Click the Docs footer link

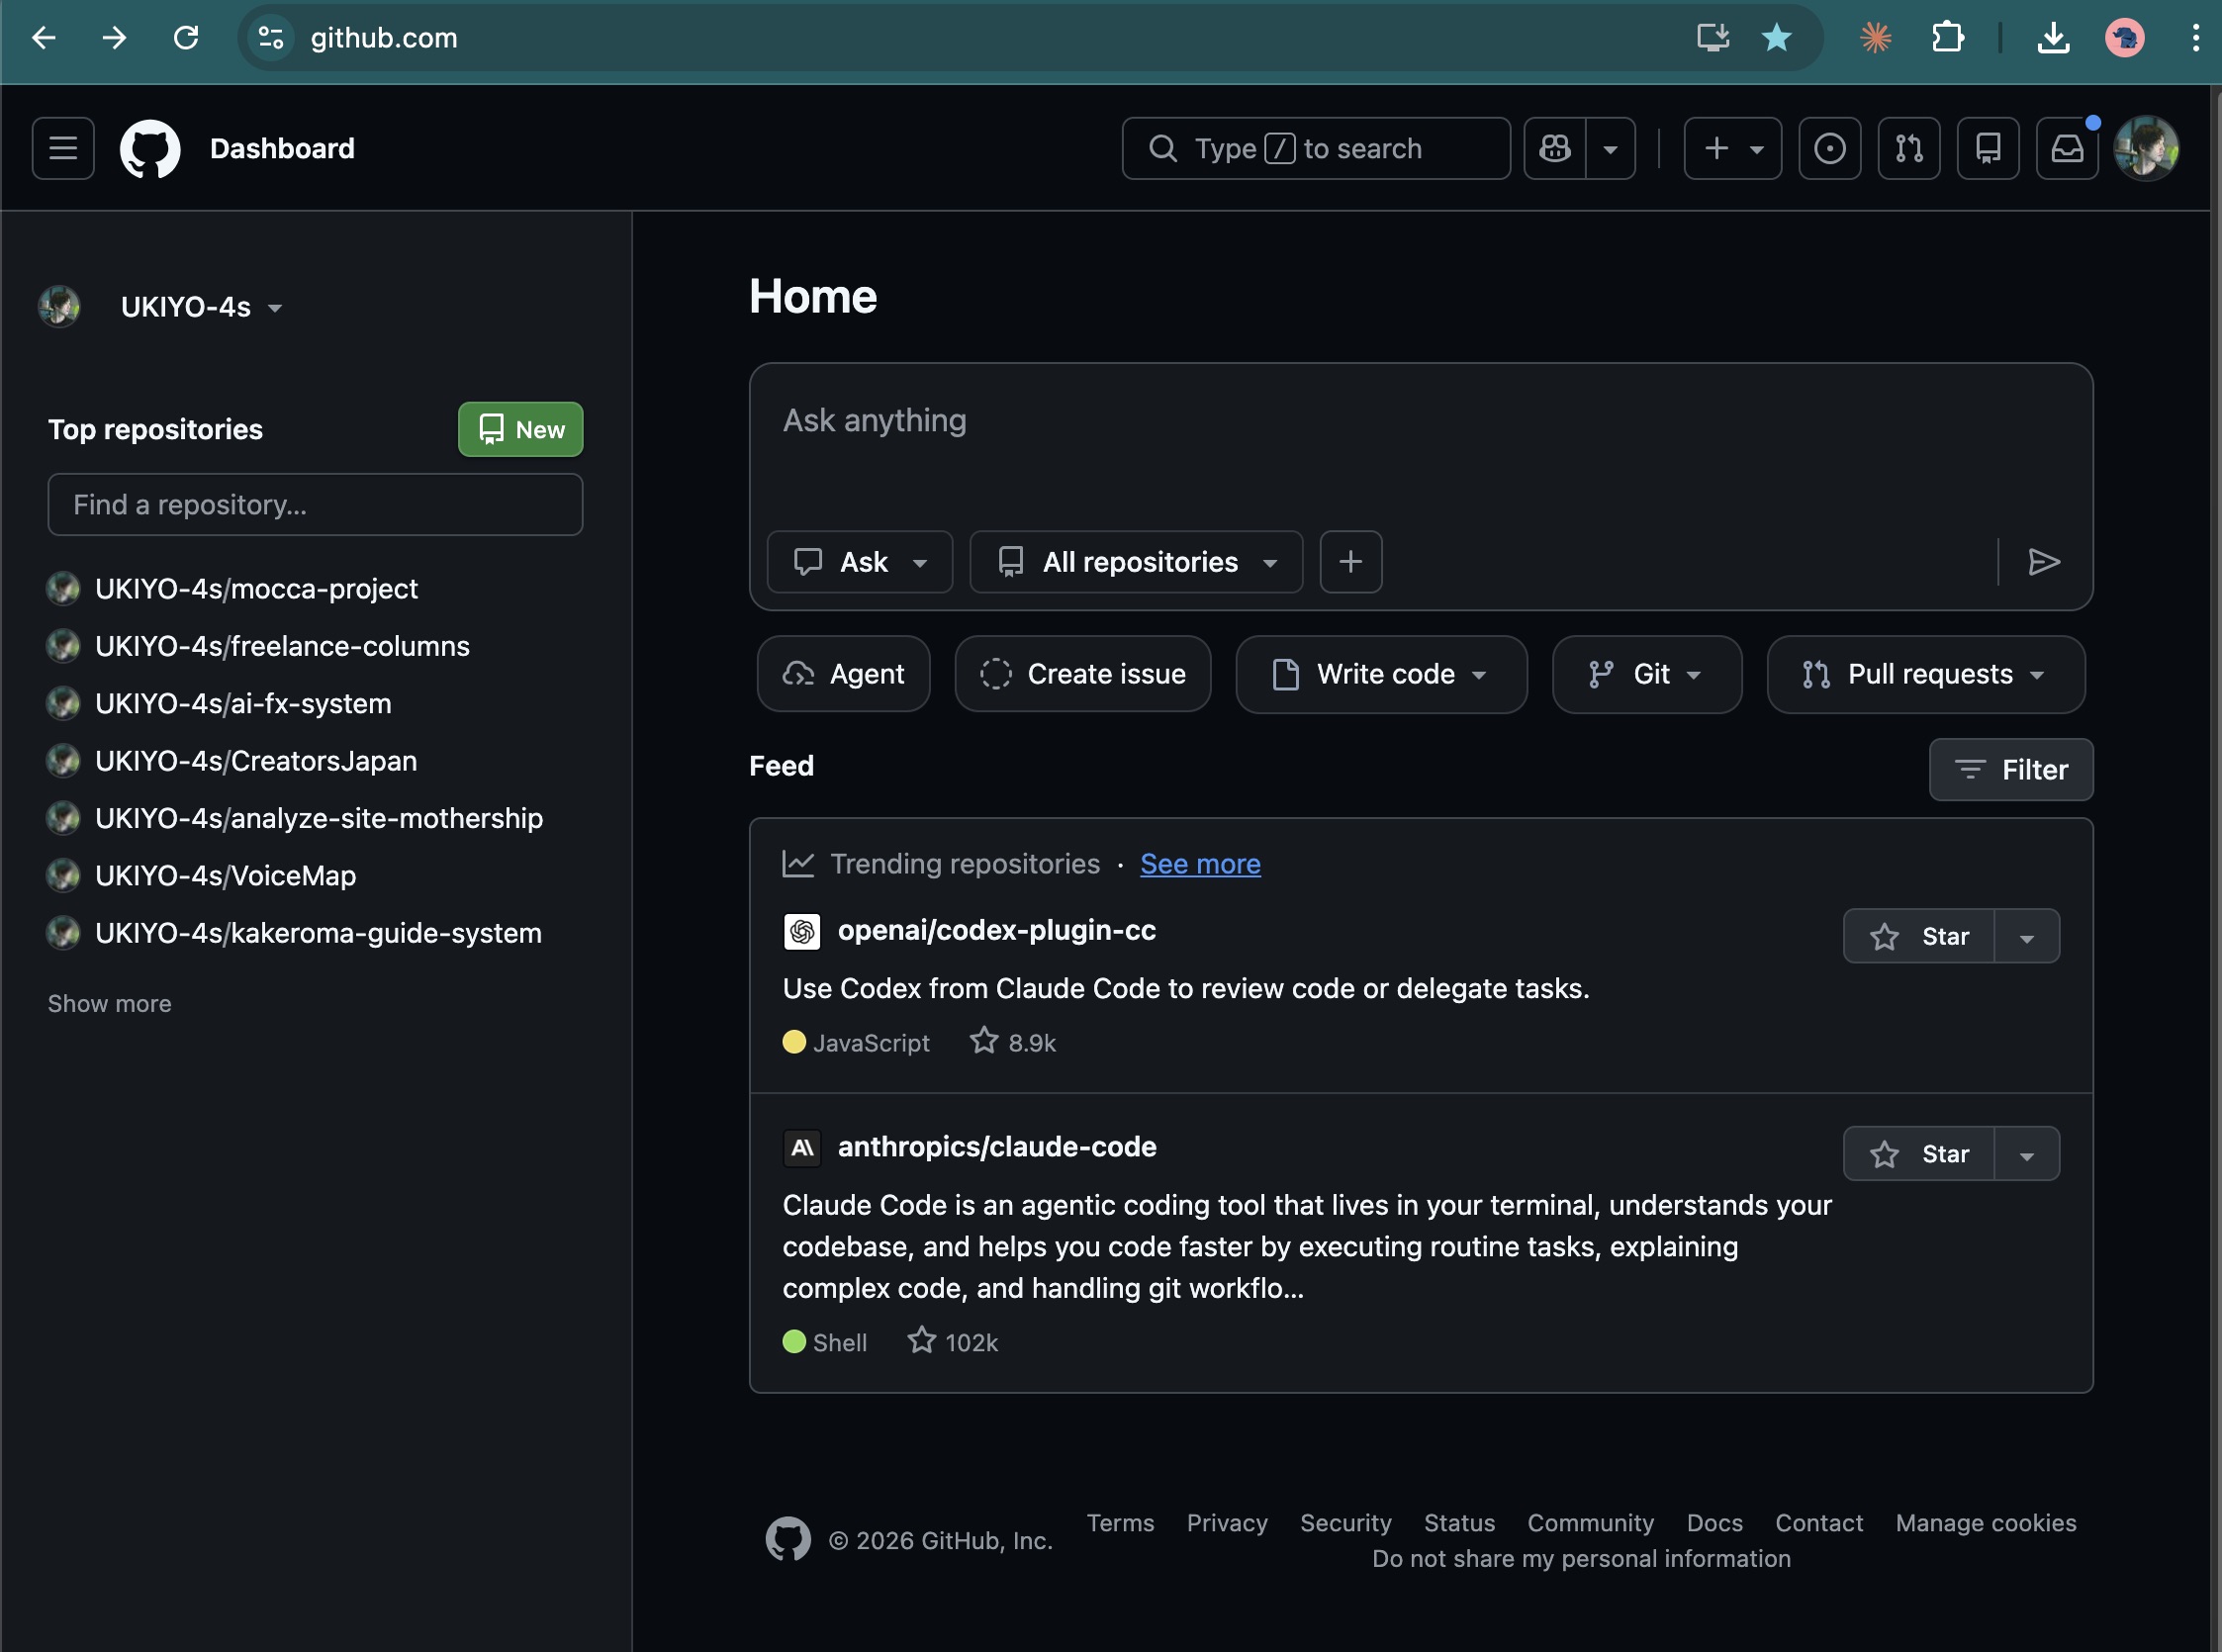(x=1714, y=1523)
